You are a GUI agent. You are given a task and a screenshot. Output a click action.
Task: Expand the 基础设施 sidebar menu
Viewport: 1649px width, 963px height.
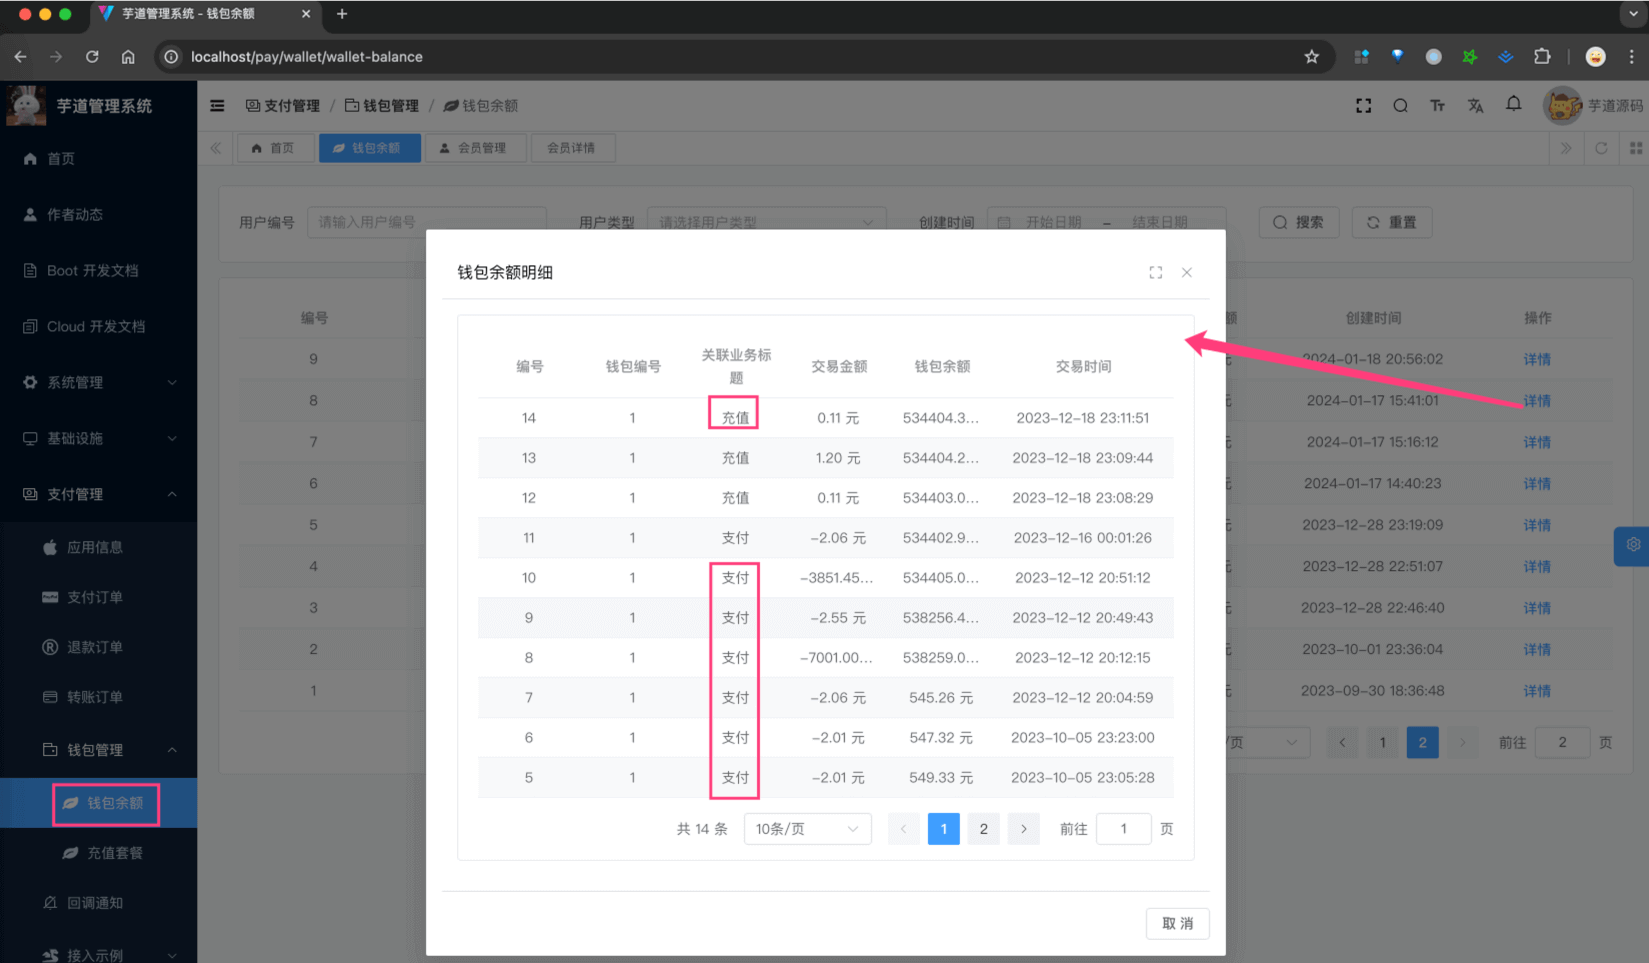[x=98, y=438]
